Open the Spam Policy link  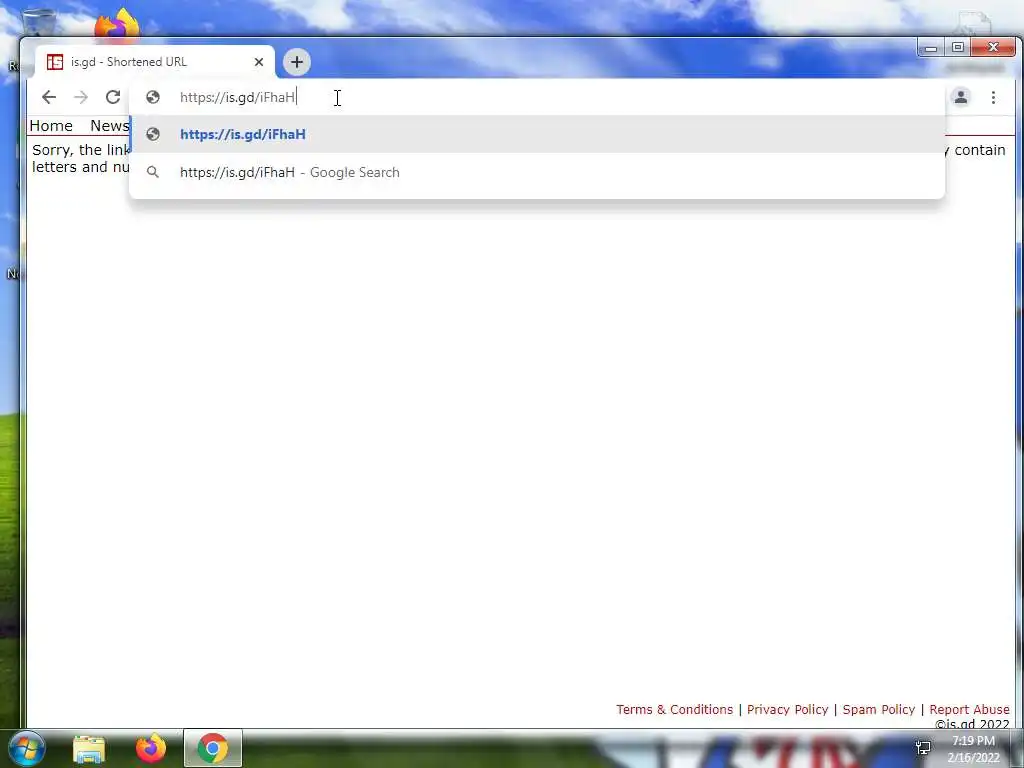pyautogui.click(x=878, y=710)
